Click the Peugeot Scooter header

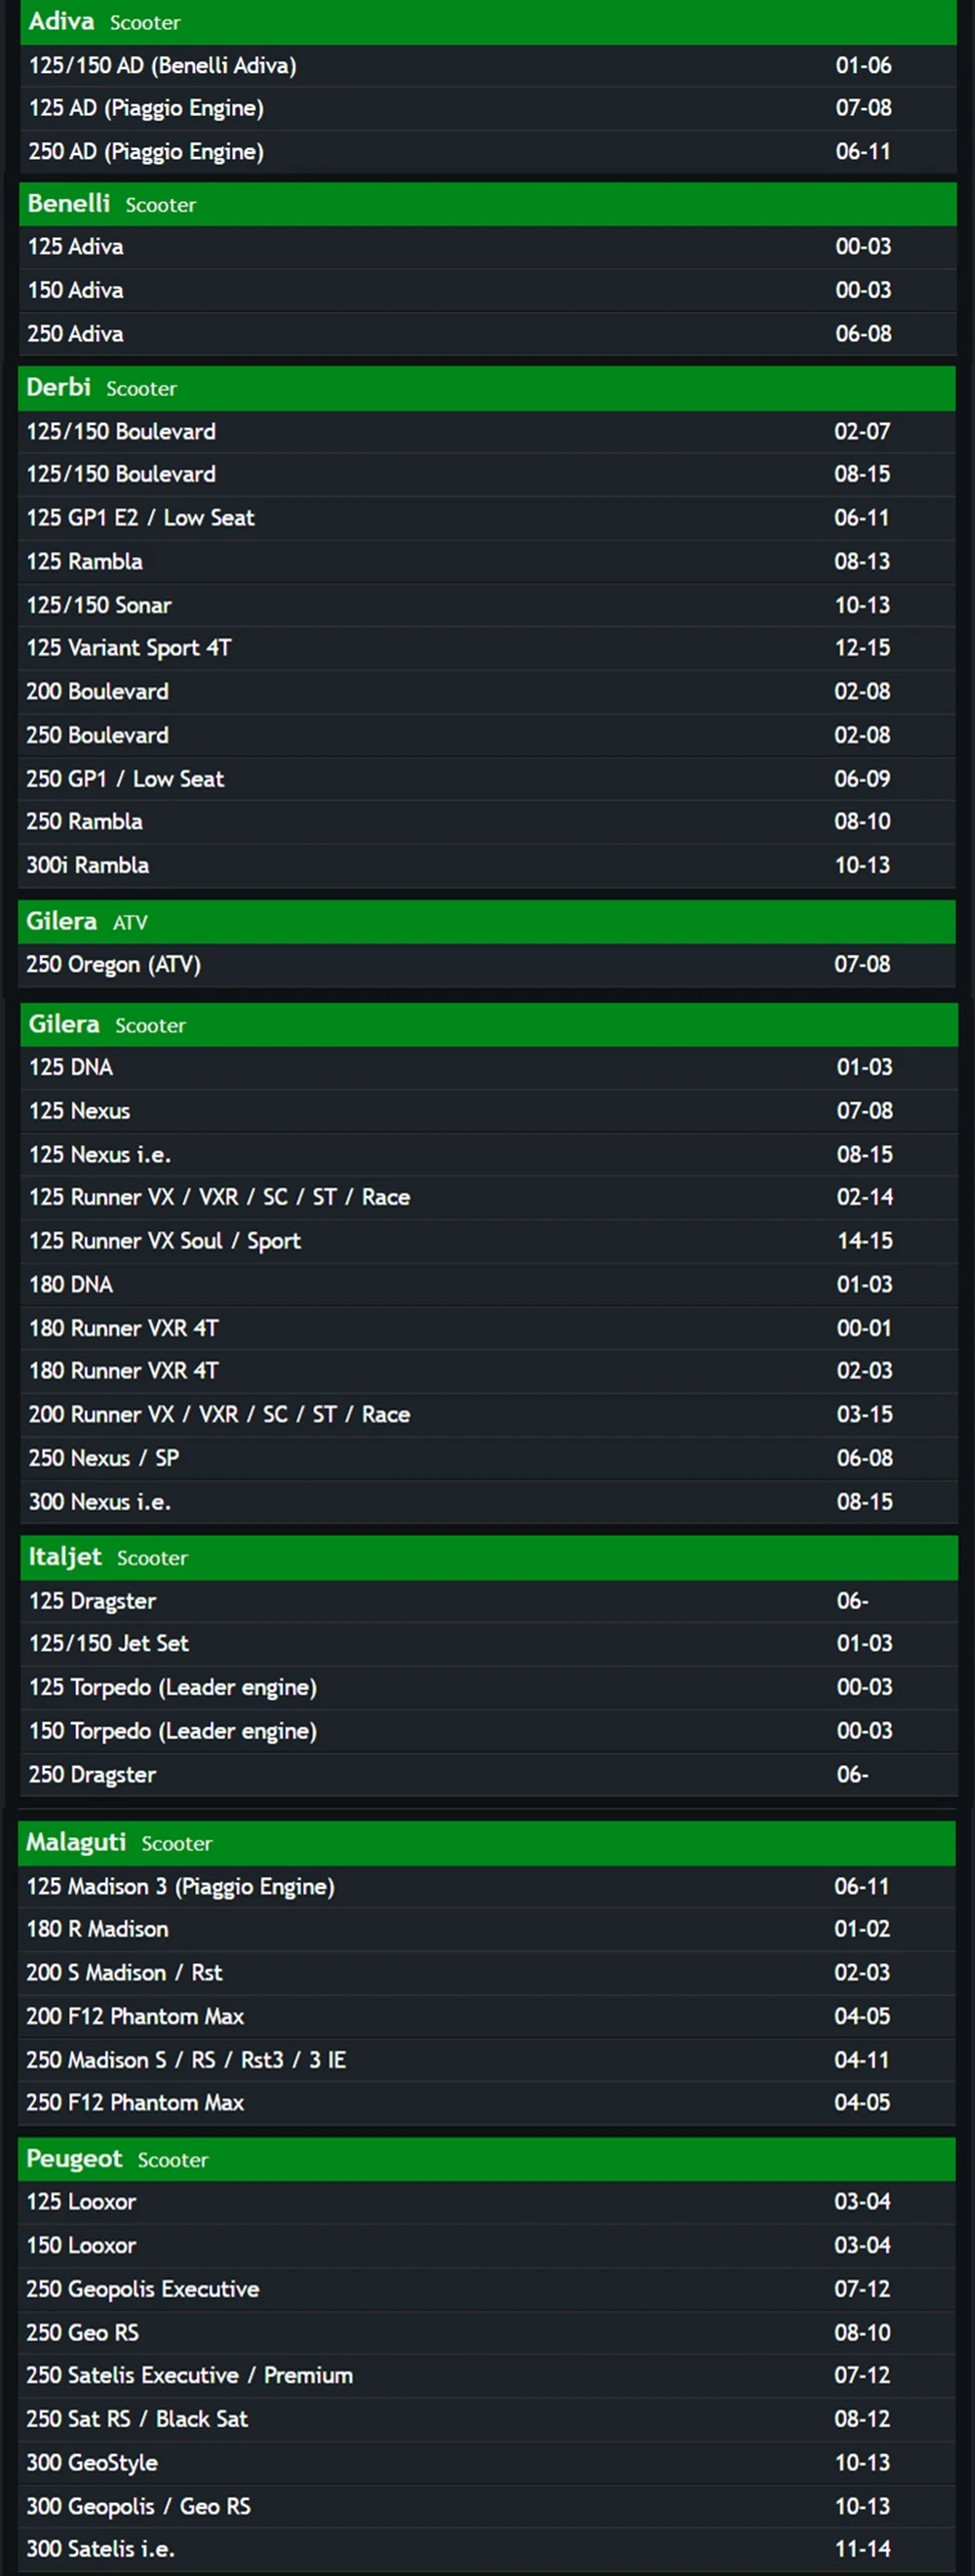487,2159
